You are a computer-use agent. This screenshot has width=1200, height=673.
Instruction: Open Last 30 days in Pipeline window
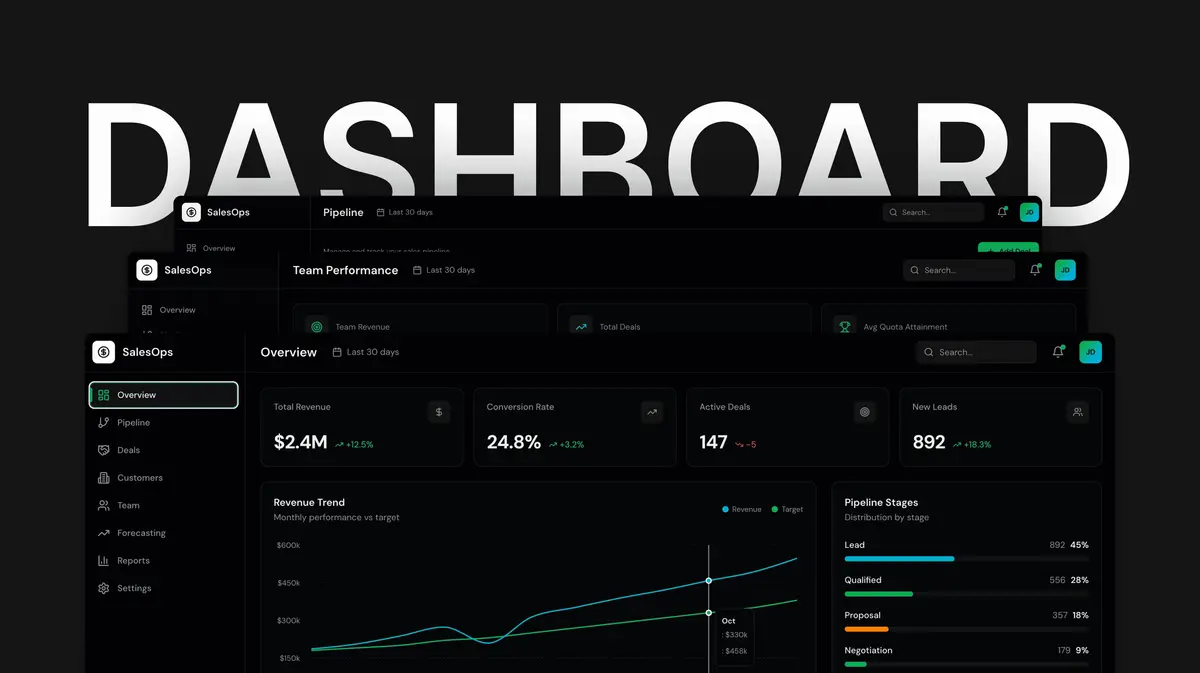405,212
